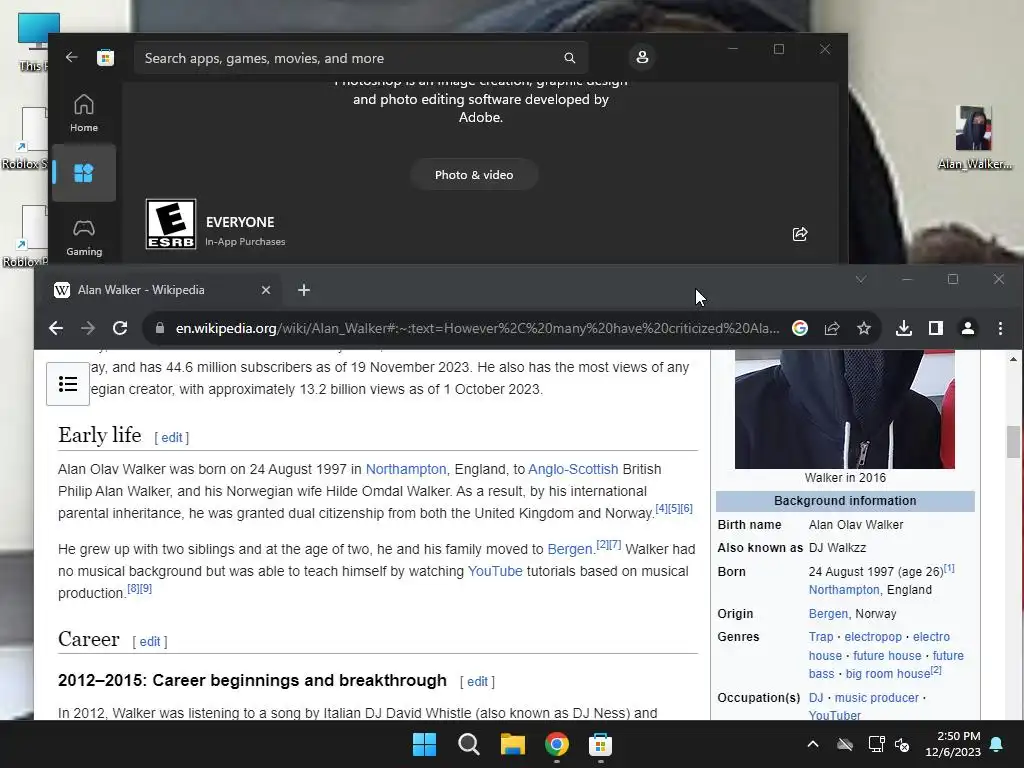Edit the Early life section
Screen dimensions: 1024x768
pos(172,438)
